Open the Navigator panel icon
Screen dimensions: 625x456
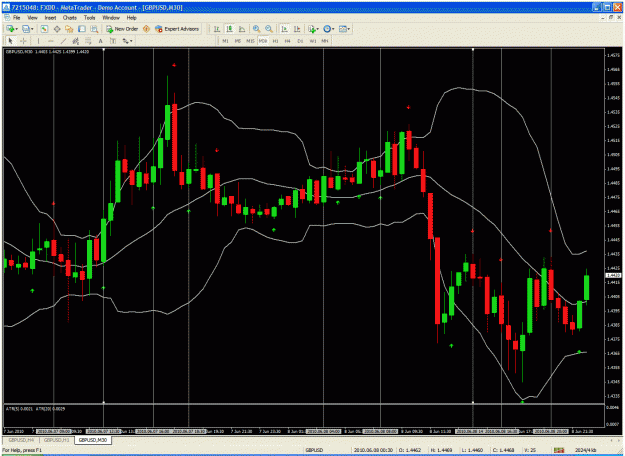click(69, 29)
